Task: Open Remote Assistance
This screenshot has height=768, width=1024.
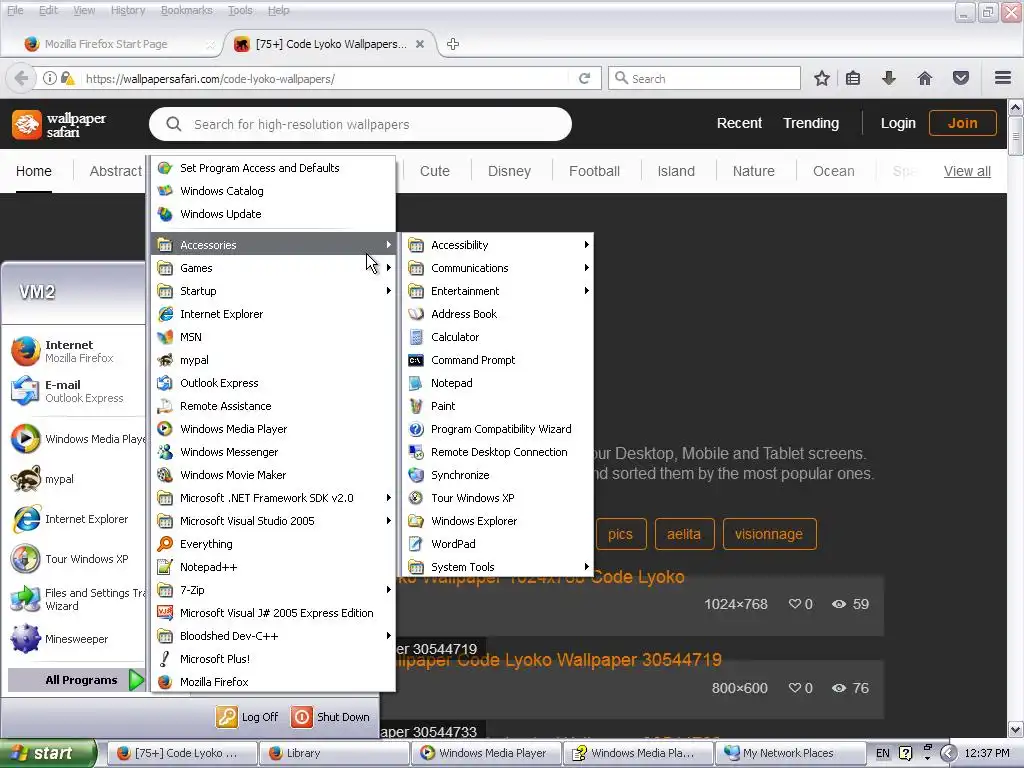Action: 273,406
